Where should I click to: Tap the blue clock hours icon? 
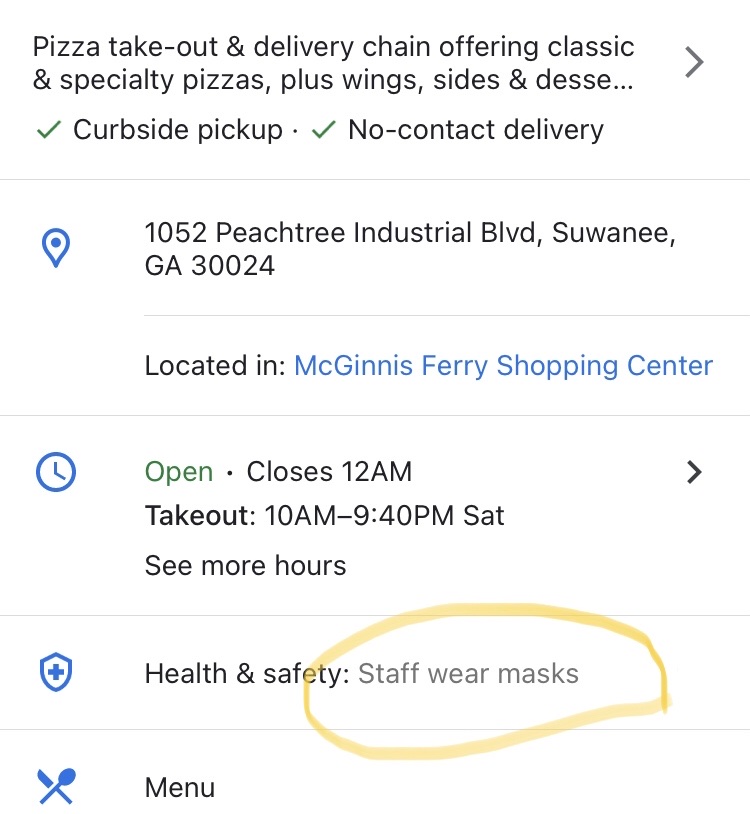tap(56, 471)
